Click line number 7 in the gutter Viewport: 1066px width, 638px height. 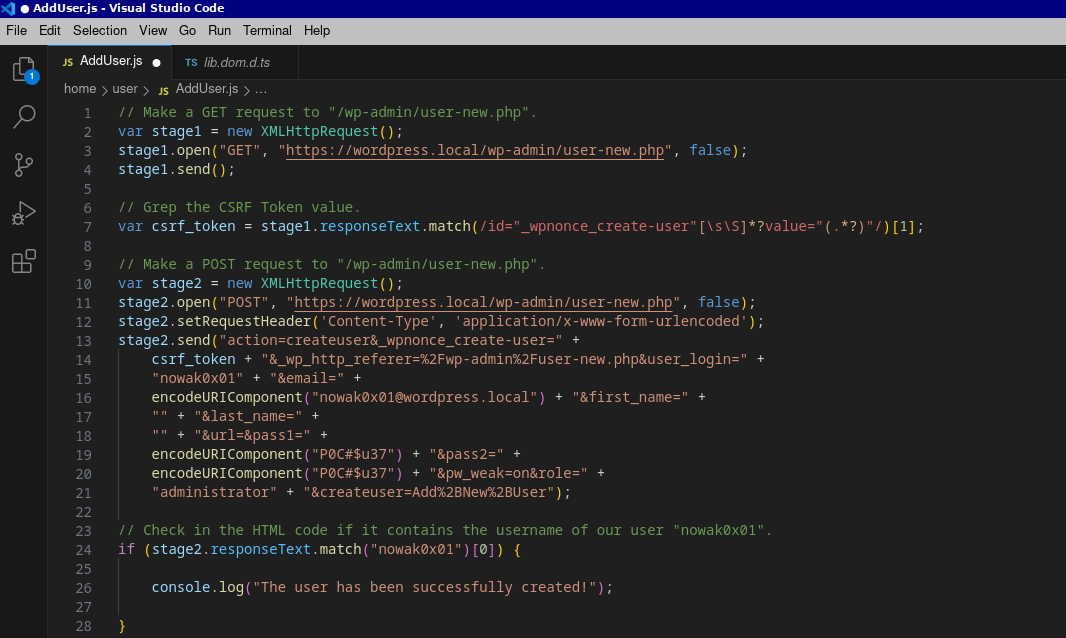(x=87, y=226)
